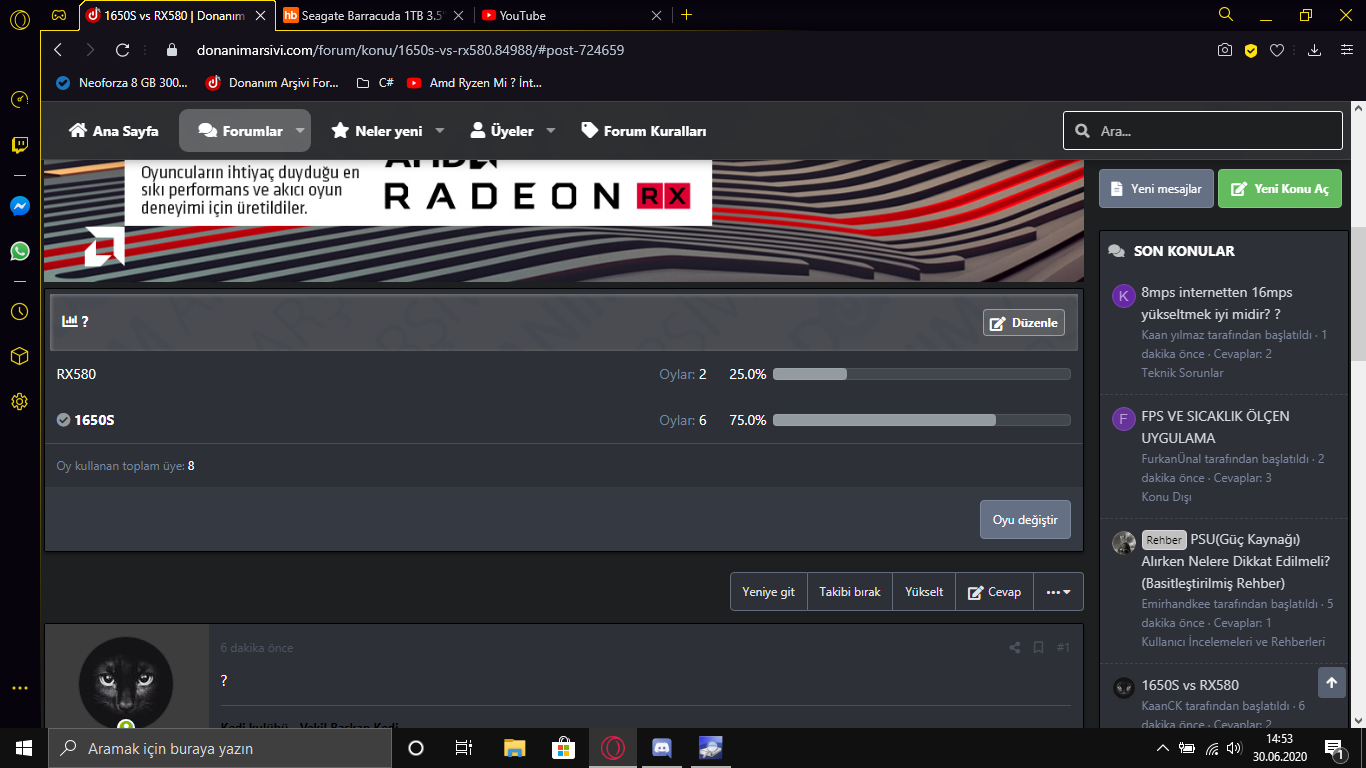This screenshot has height=768, width=1366.
Task: Open sidebar three-dots setup menu
Action: point(19,688)
